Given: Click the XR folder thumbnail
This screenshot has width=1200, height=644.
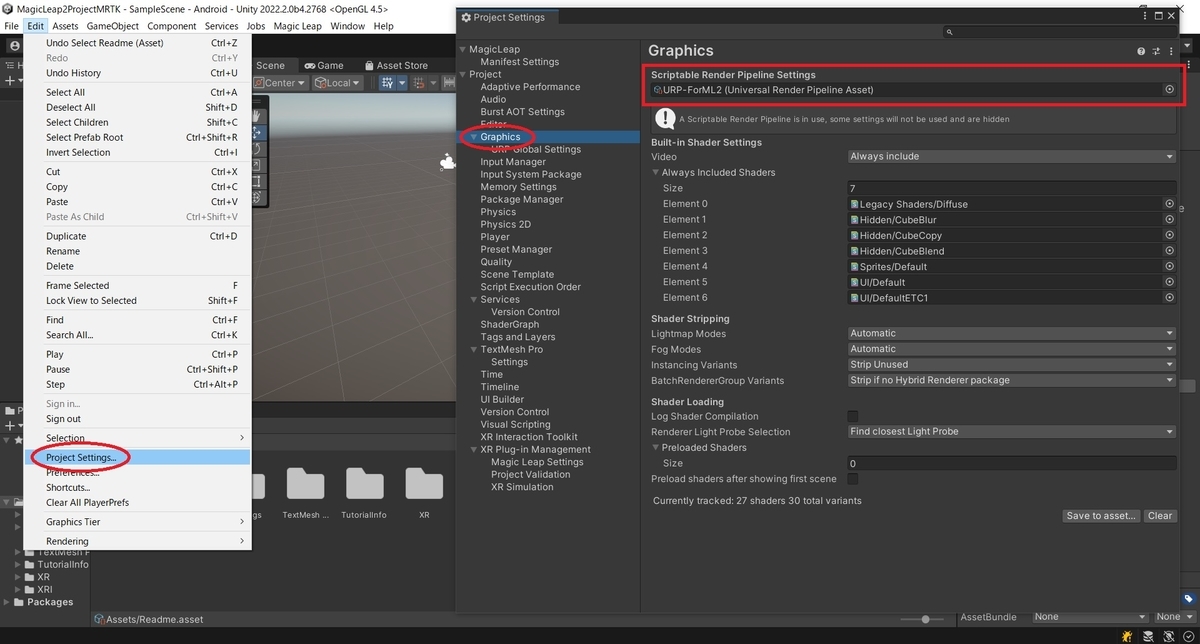Looking at the screenshot, I should coord(424,483).
